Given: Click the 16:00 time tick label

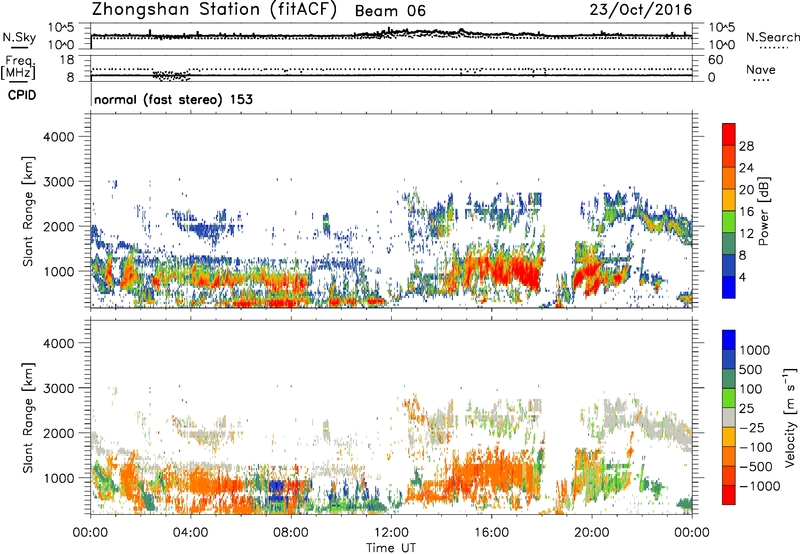Looking at the screenshot, I should (491, 533).
